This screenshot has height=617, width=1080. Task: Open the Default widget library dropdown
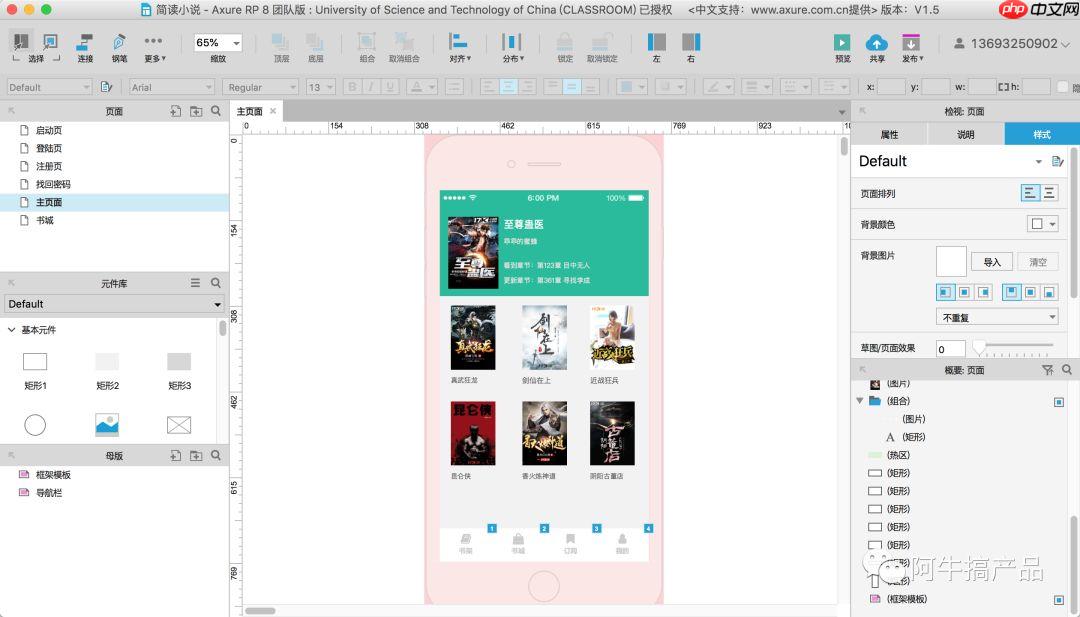[114, 304]
